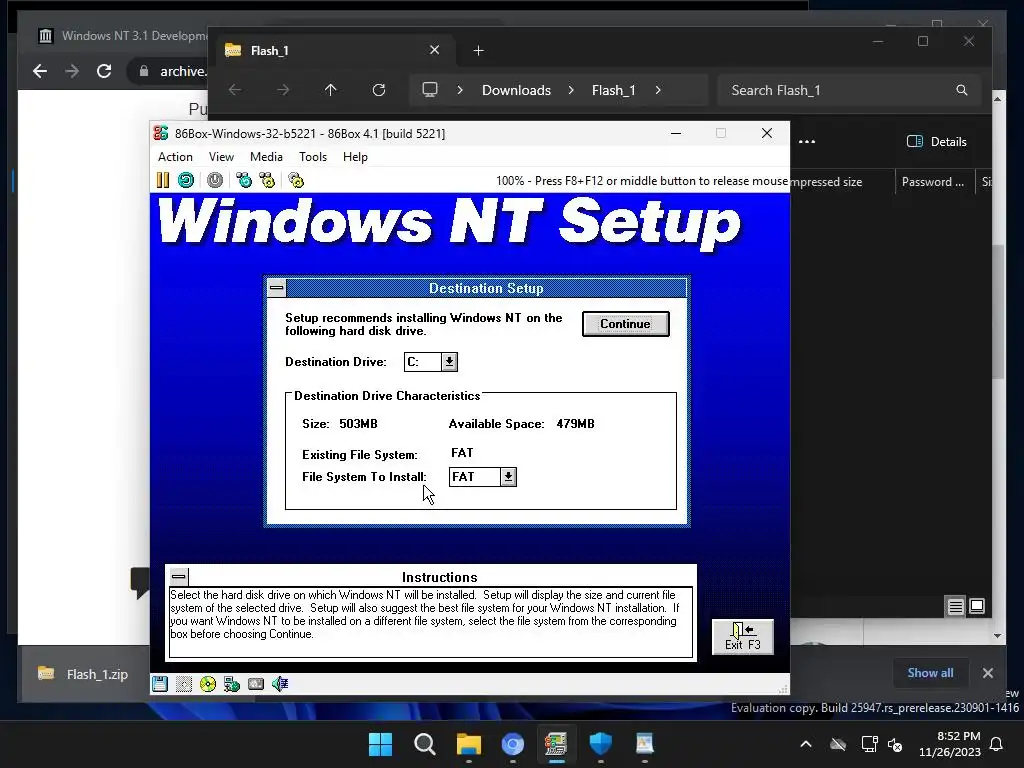
Task: Toggle the Explorer Details pane
Action: [x=936, y=142]
